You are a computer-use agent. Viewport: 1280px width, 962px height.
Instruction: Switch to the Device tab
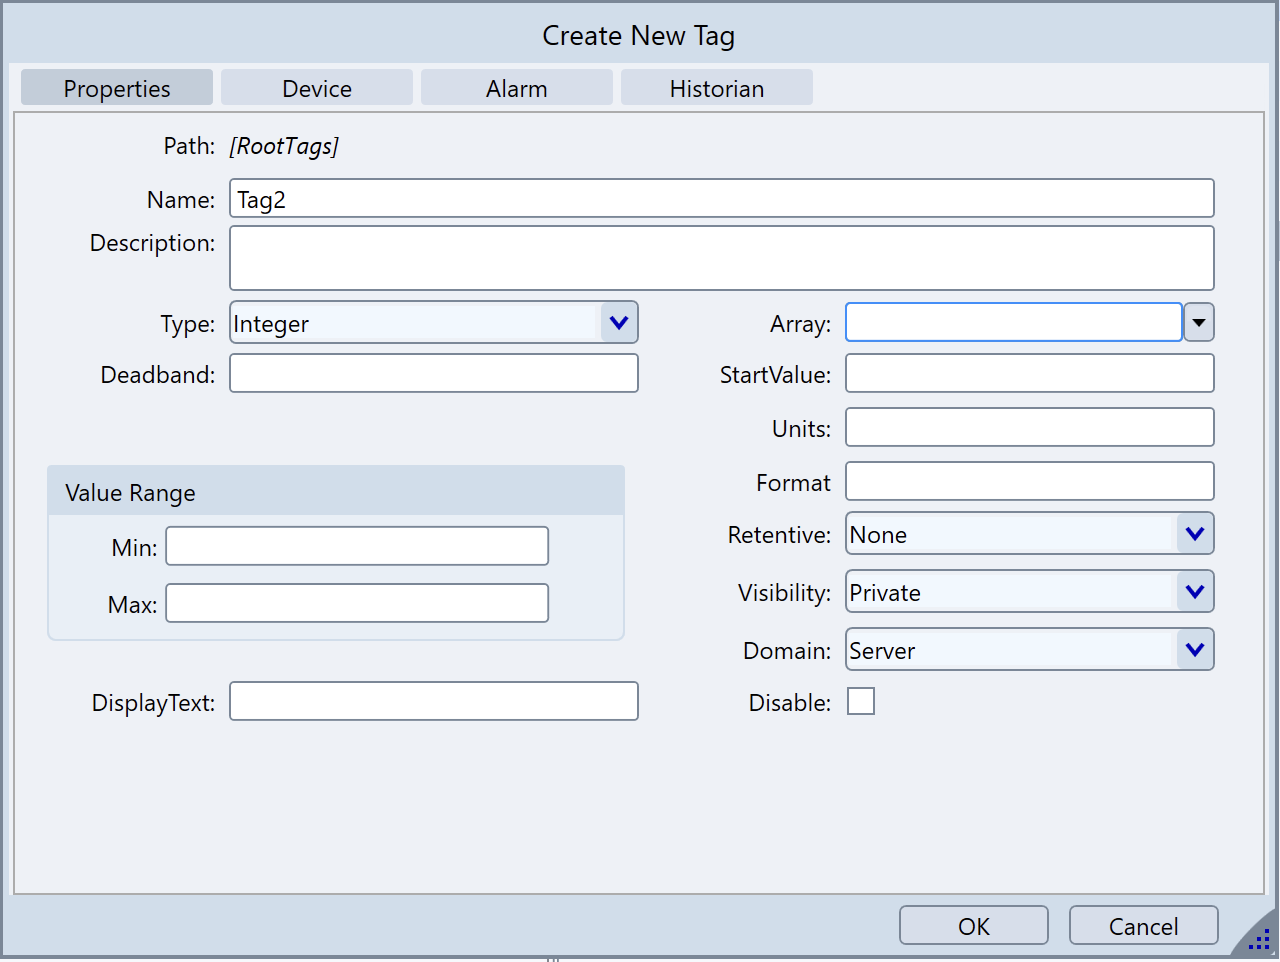point(316,88)
